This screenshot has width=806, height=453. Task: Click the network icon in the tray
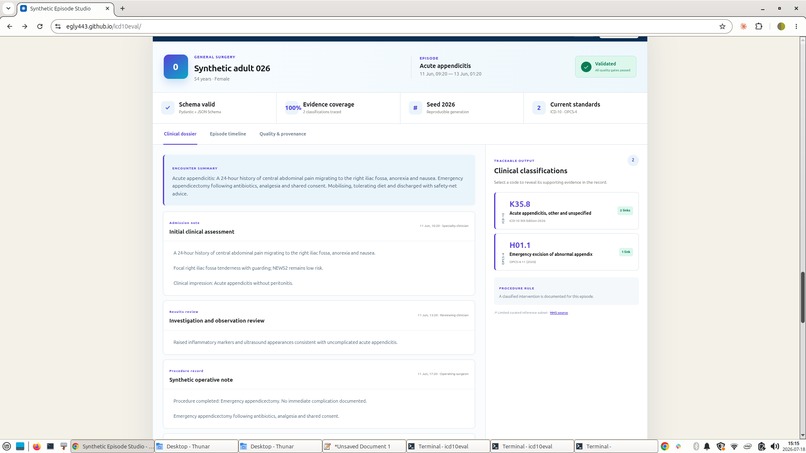click(734, 446)
